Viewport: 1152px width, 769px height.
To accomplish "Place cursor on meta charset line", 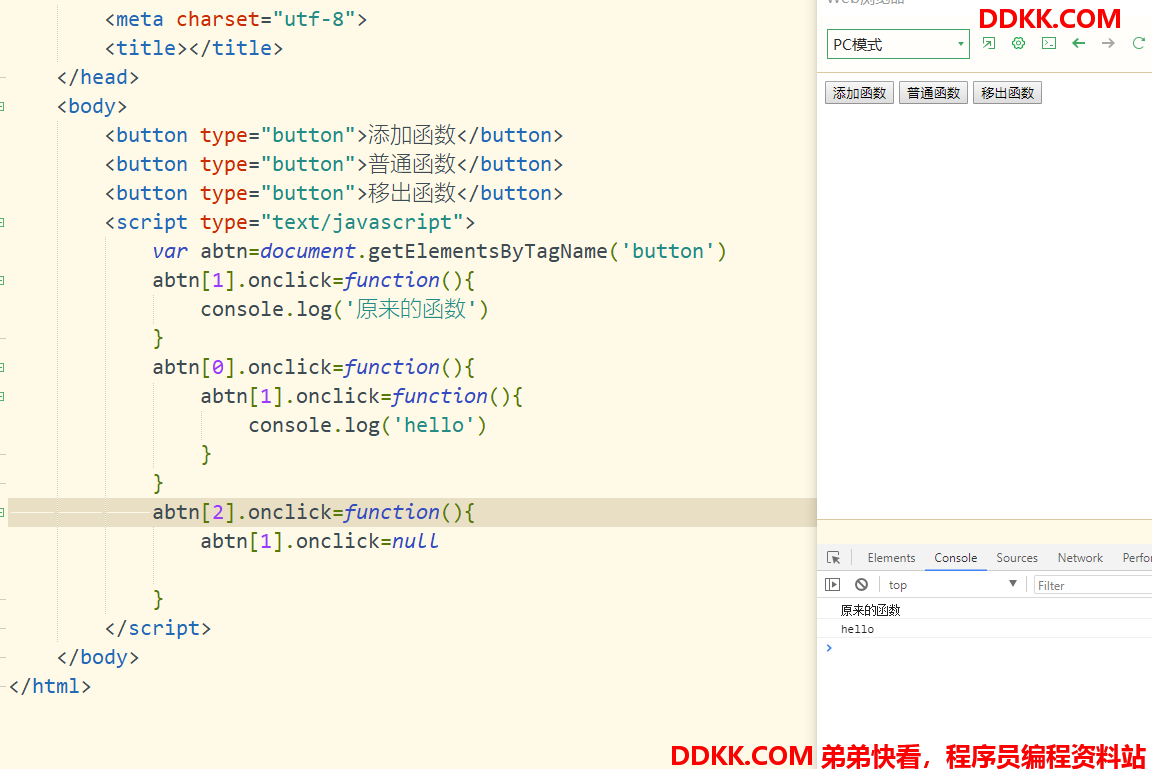I will 236,18.
